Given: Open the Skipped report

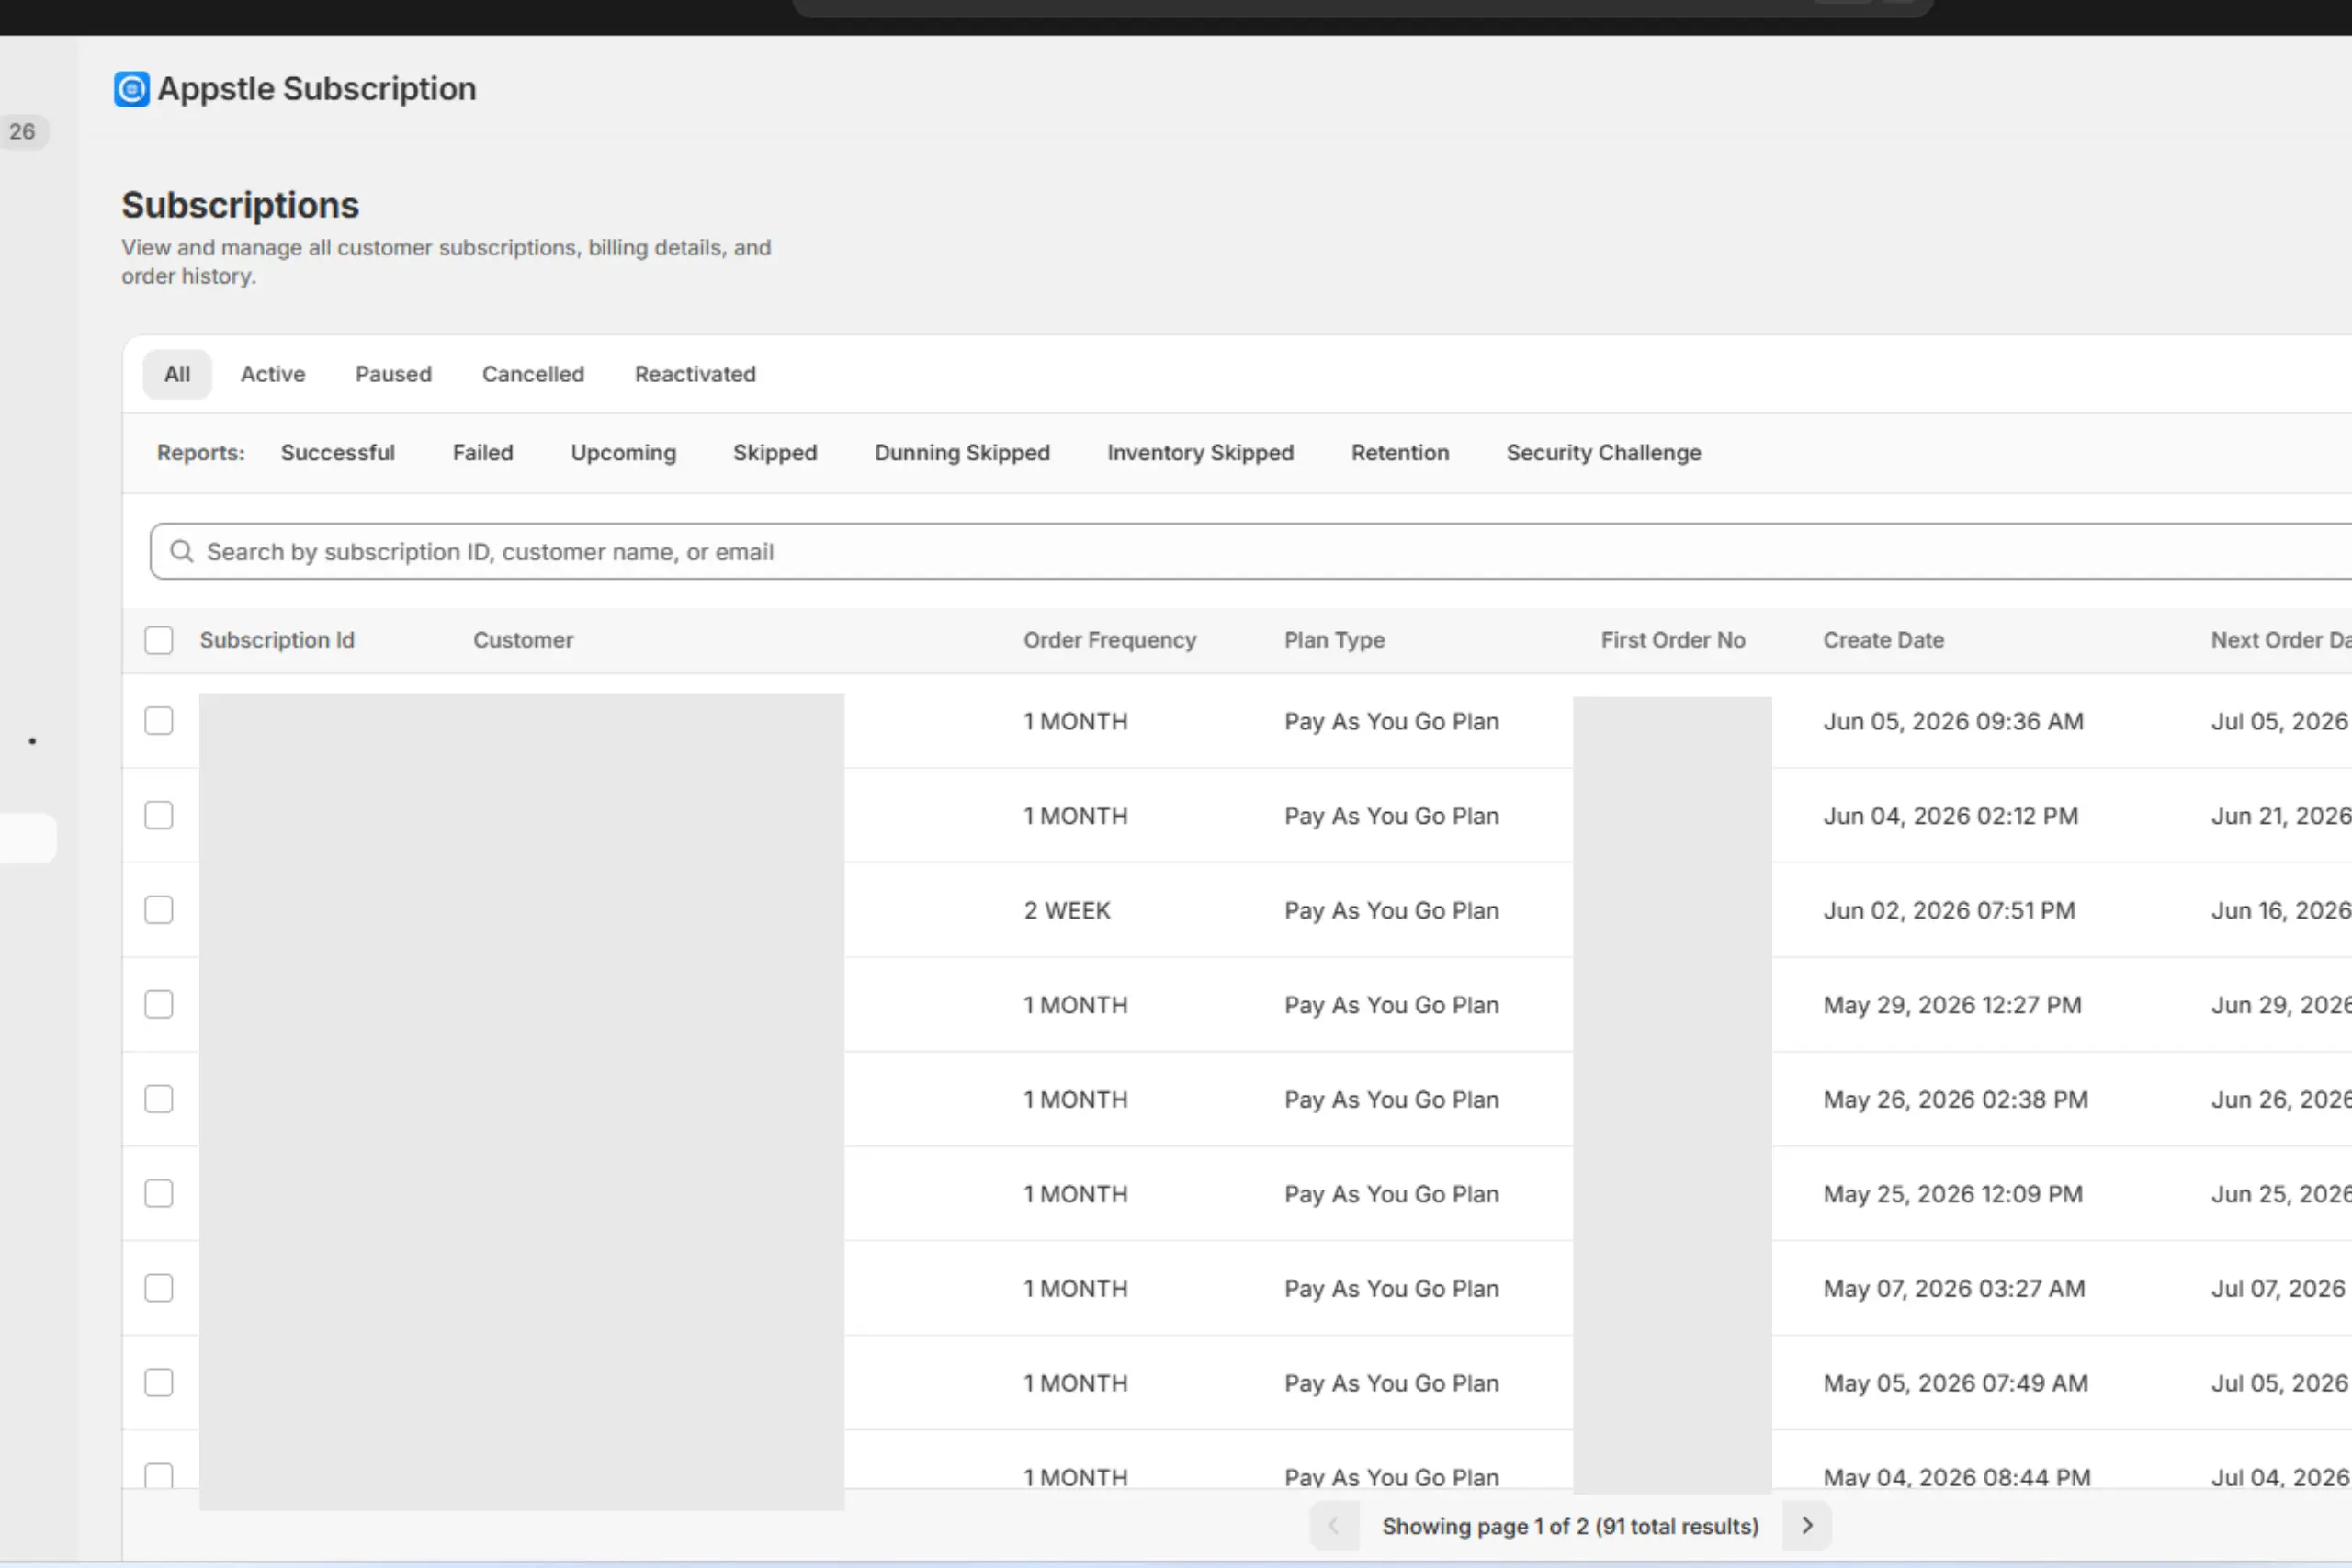Looking at the screenshot, I should (x=775, y=453).
